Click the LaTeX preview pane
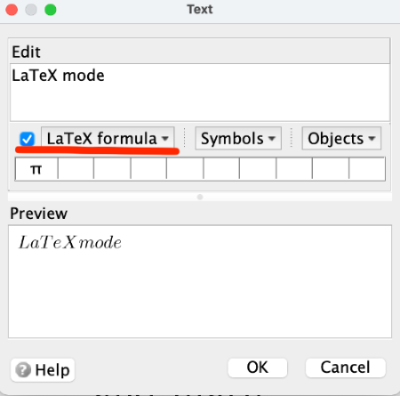Screen dimensions: 400x396 click(x=200, y=282)
